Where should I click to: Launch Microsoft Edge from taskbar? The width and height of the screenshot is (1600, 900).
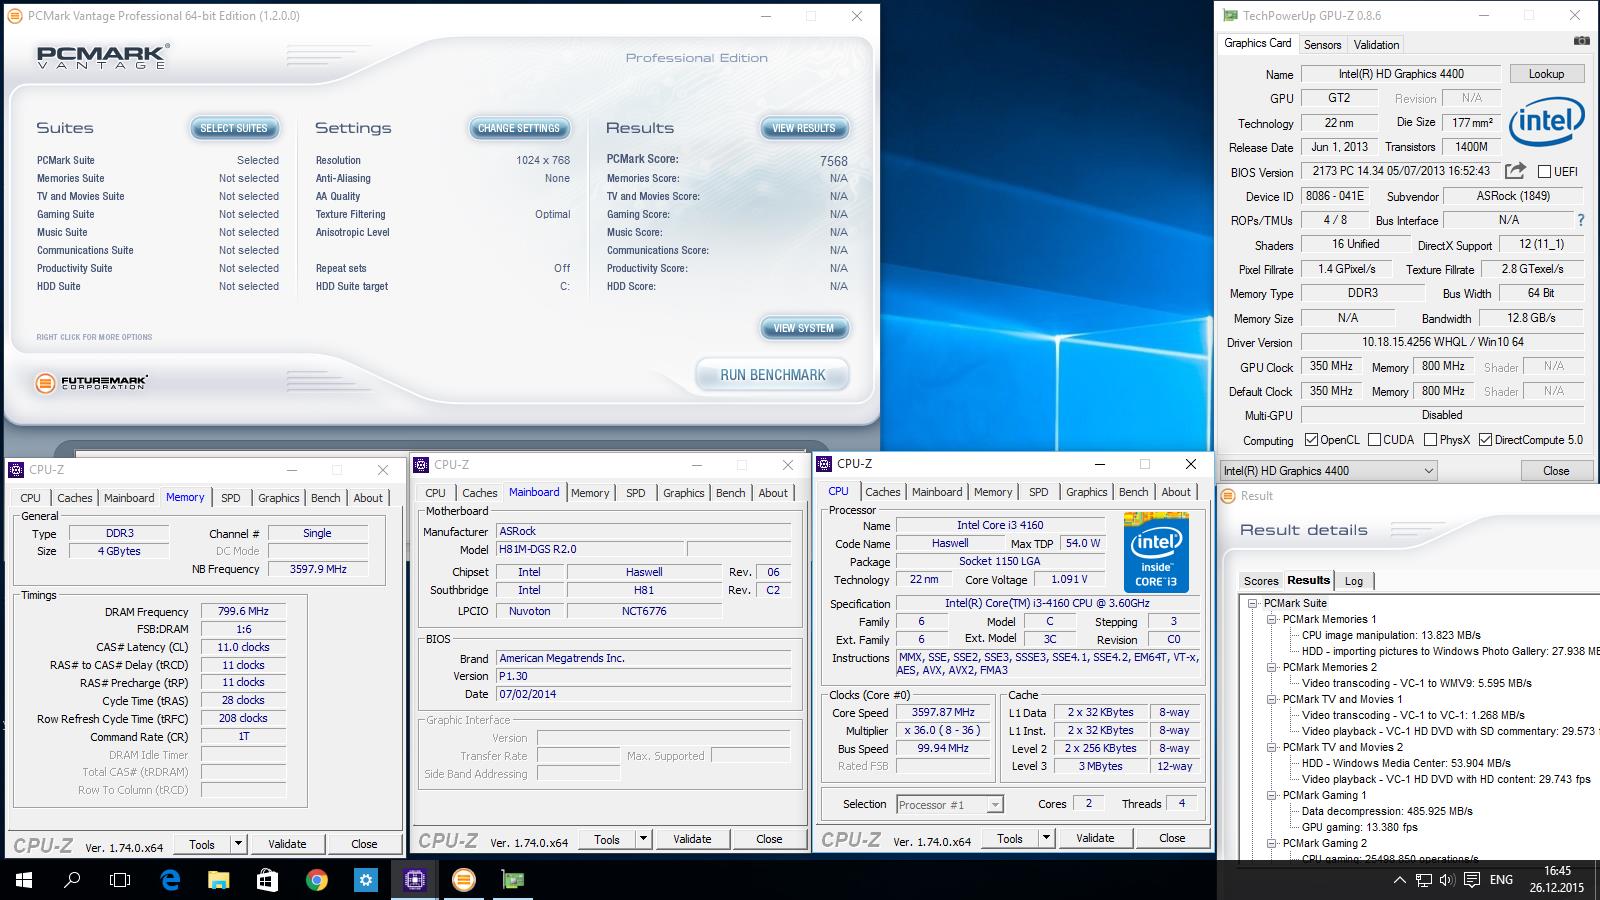point(170,880)
